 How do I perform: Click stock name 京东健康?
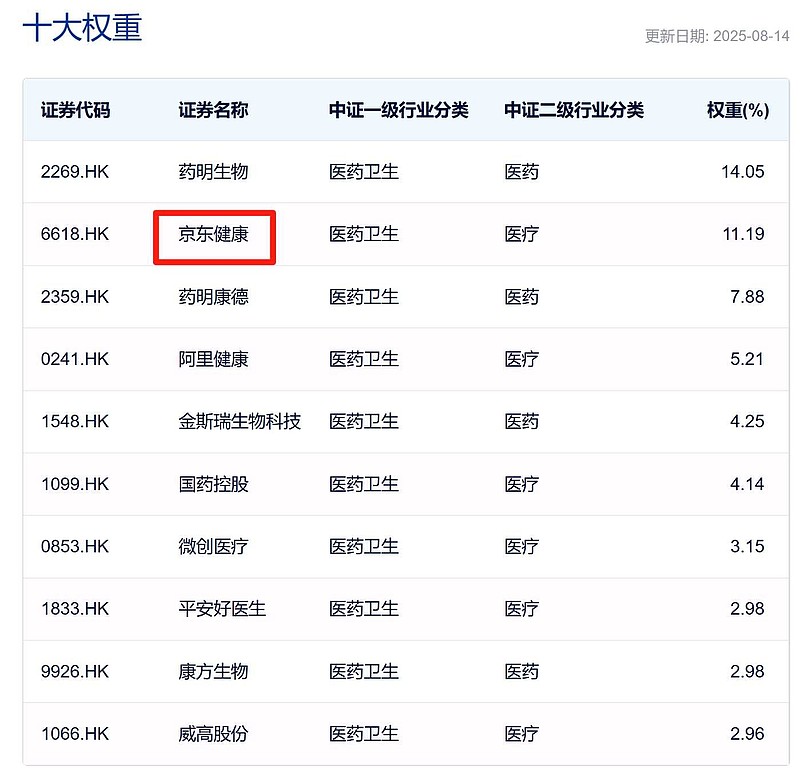(213, 234)
